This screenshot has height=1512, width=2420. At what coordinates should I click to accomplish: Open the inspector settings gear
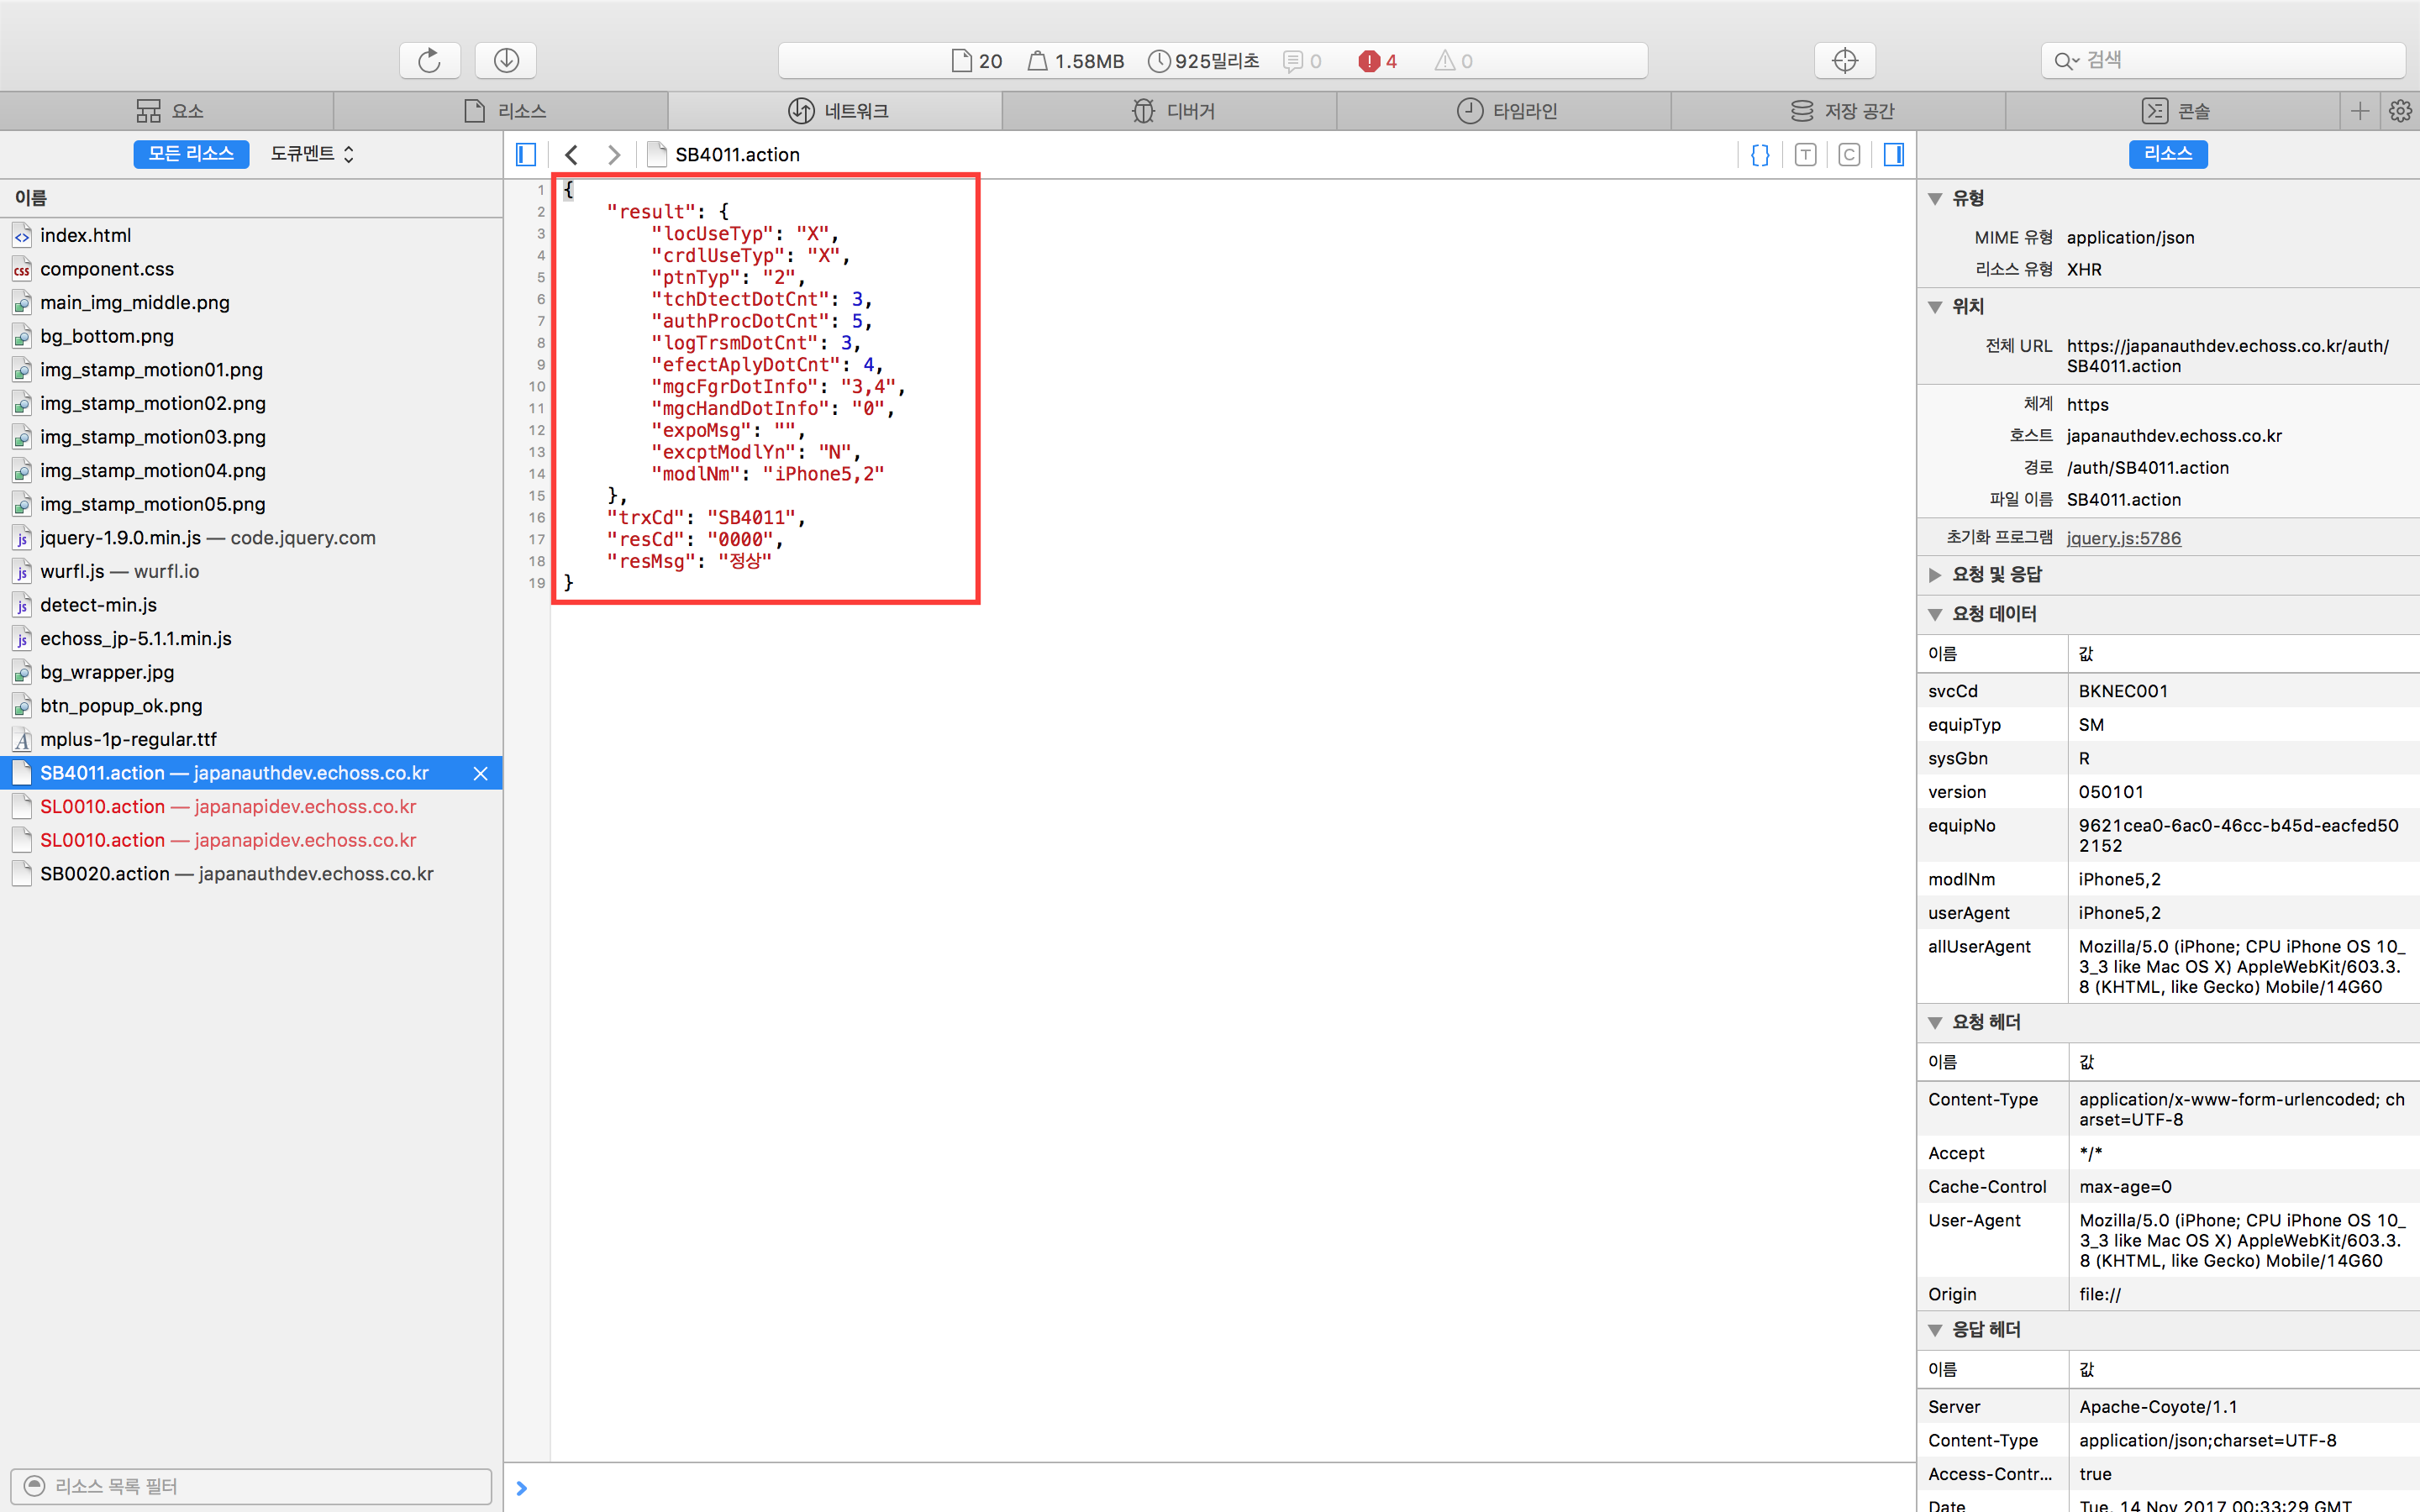coord(2400,111)
